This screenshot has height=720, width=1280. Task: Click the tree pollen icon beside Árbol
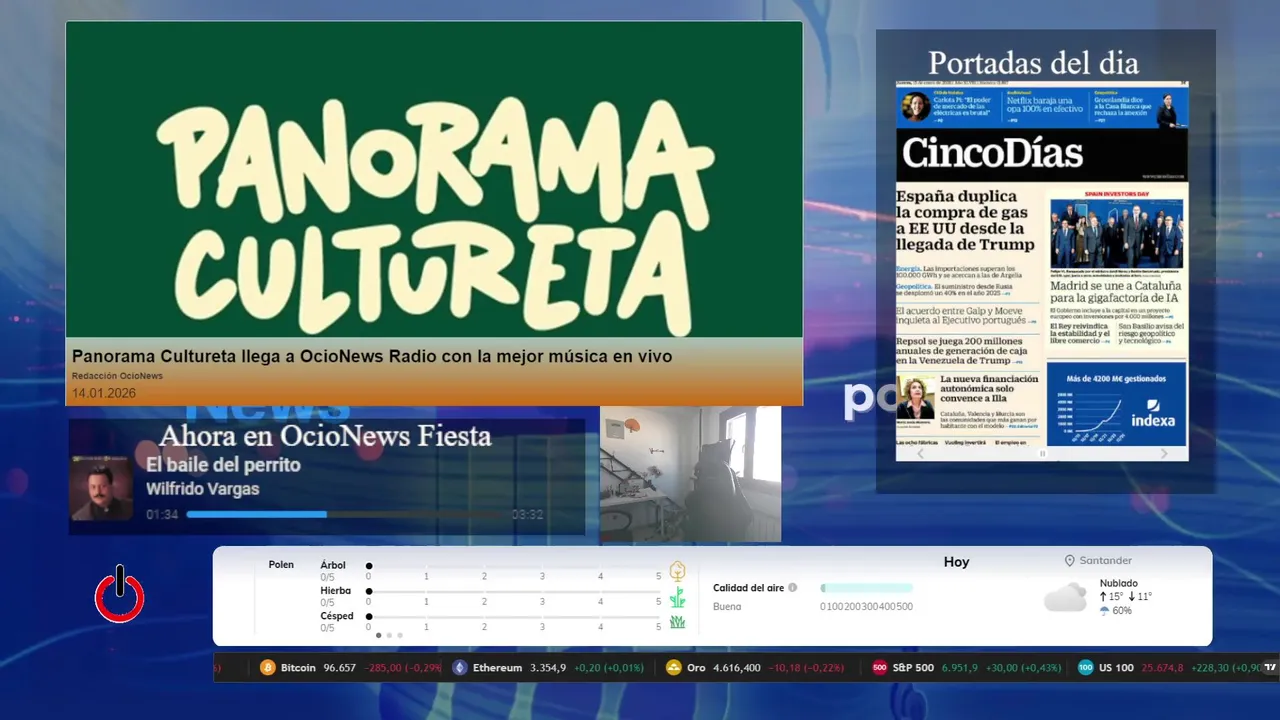677,572
